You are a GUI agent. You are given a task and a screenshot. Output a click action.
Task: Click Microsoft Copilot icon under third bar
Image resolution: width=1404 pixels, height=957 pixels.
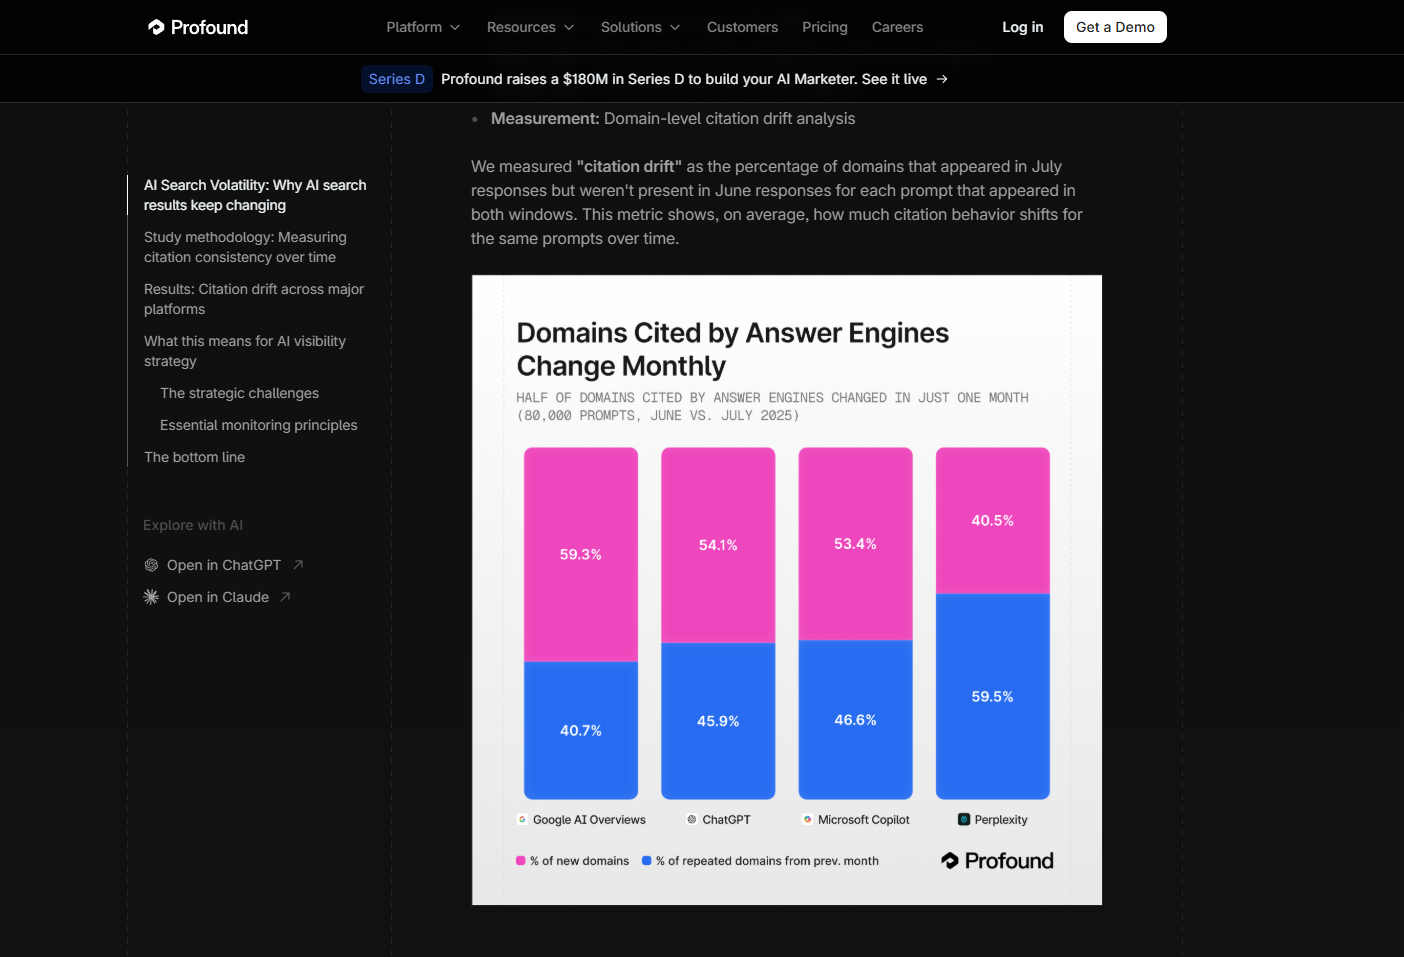(807, 819)
